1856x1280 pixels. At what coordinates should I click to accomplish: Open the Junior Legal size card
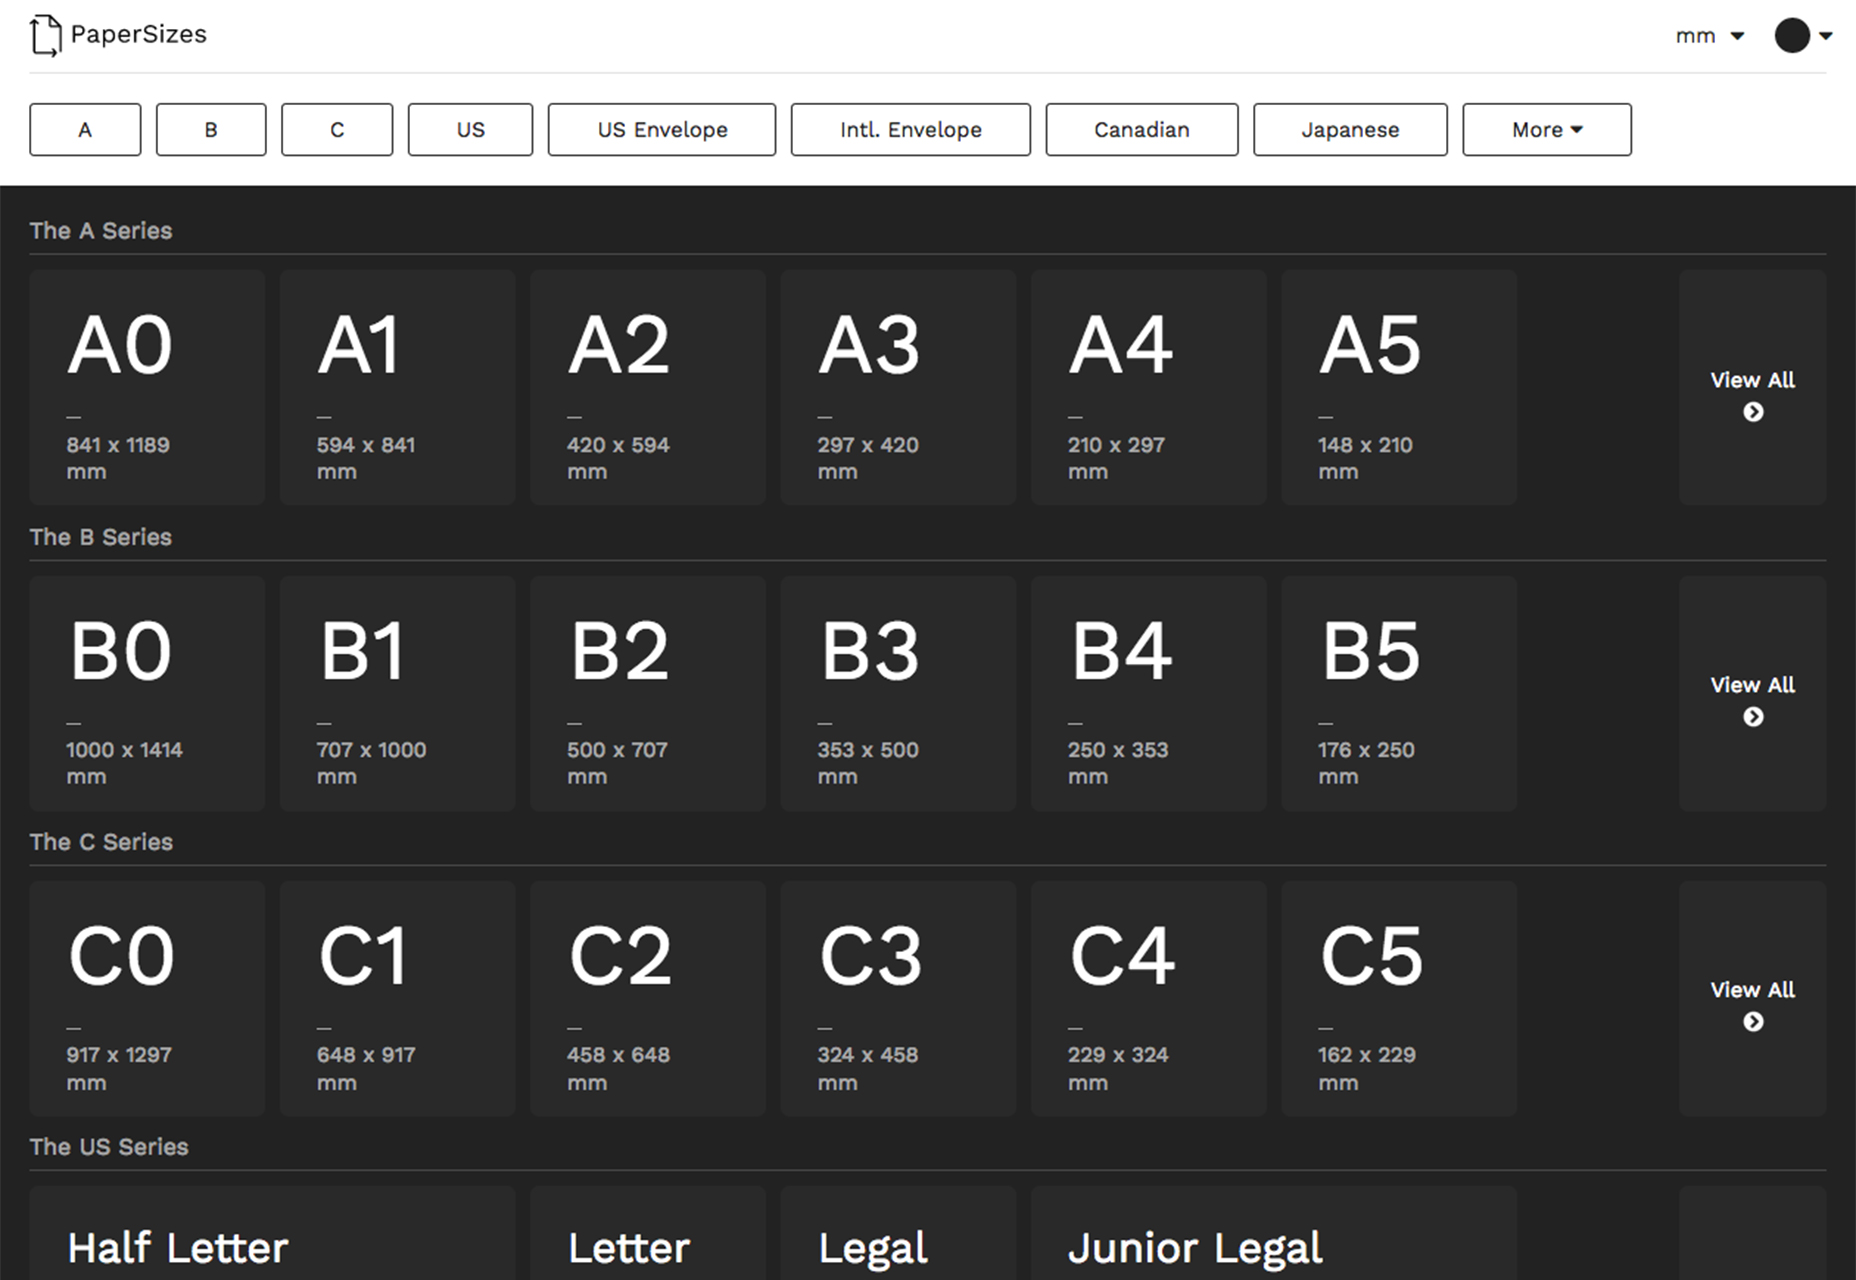pos(1274,1233)
